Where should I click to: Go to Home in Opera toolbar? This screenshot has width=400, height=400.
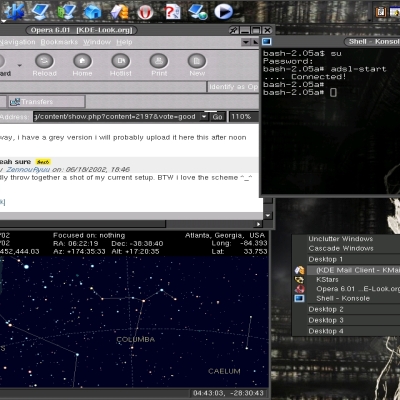tap(82, 65)
